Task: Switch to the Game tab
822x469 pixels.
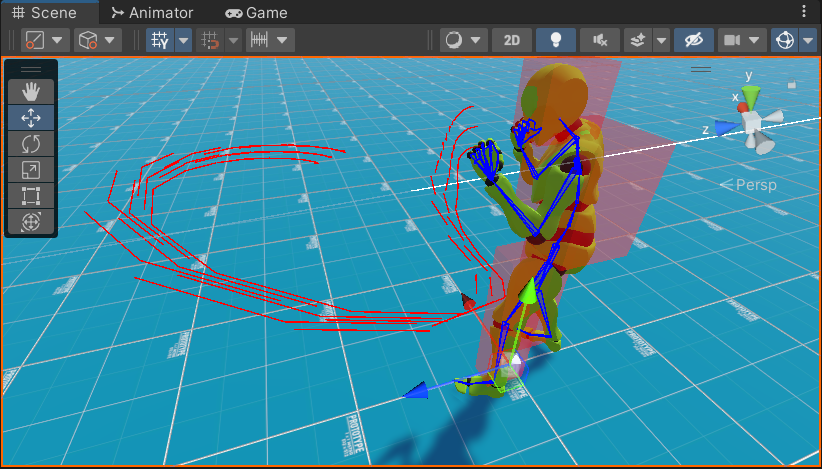Action: click(x=256, y=13)
